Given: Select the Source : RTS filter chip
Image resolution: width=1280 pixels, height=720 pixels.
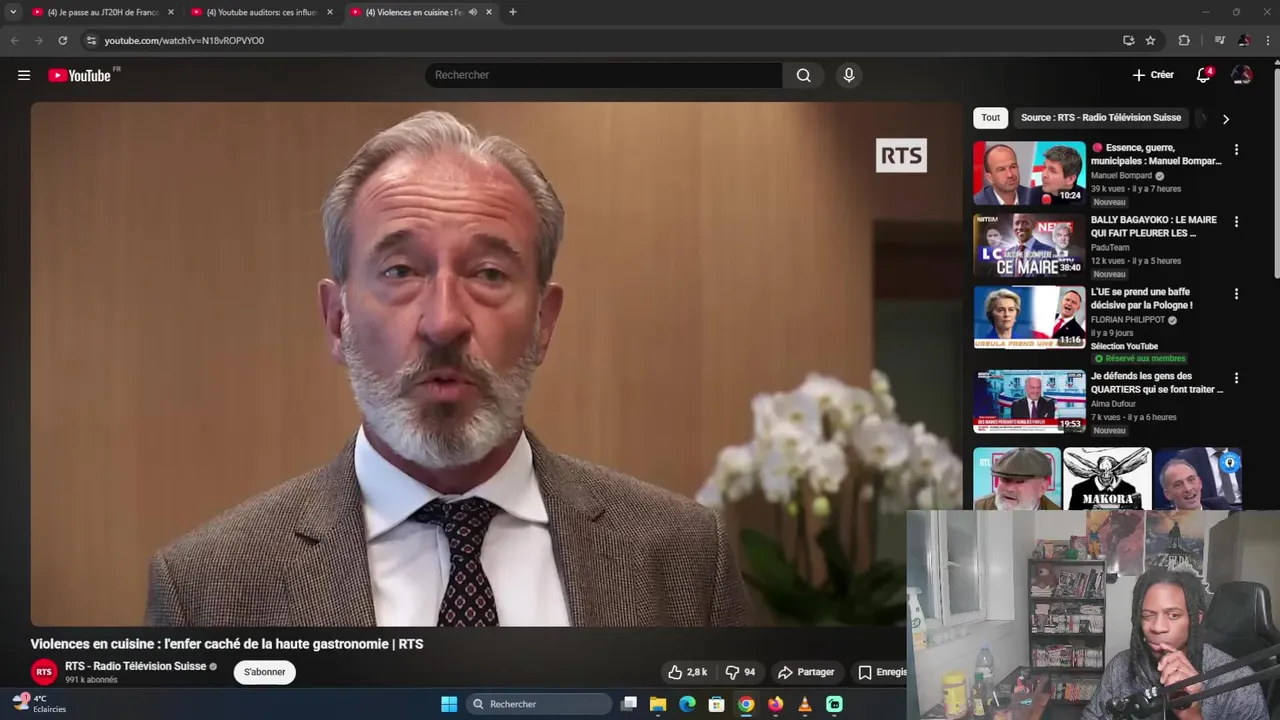Looking at the screenshot, I should tap(1101, 118).
